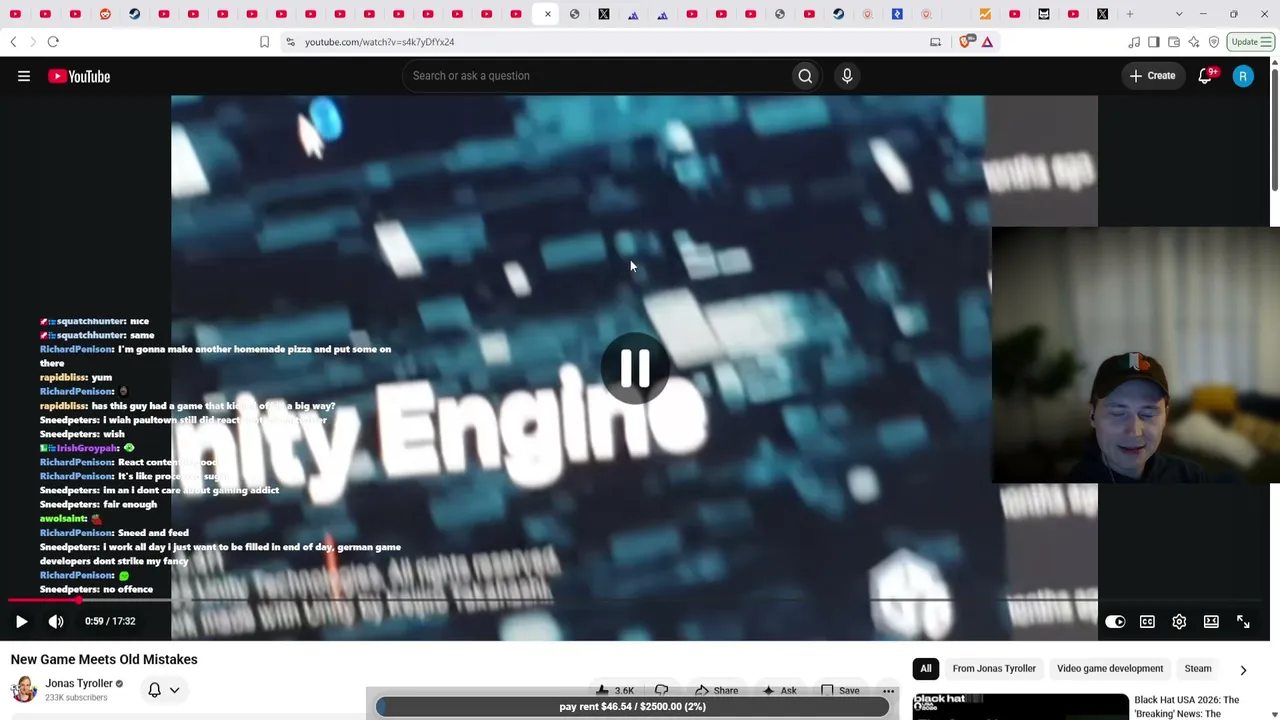Open the media control music-note icon
The image size is (1280, 720).
(x=1134, y=42)
